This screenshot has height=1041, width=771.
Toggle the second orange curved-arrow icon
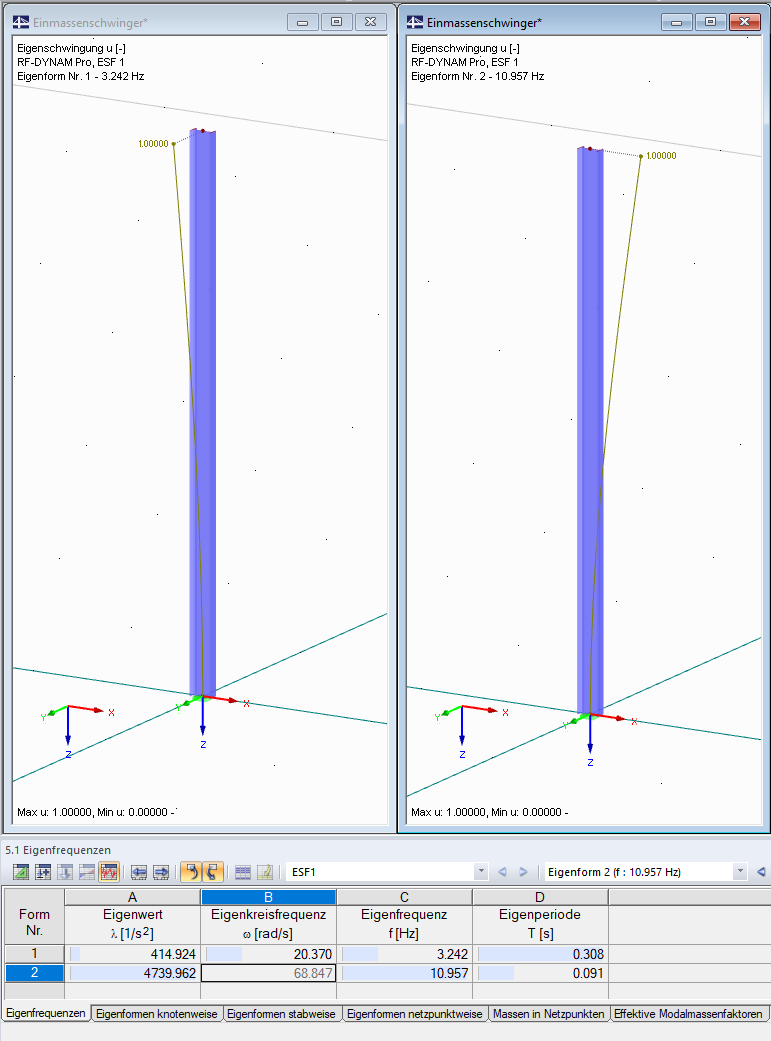coord(213,872)
